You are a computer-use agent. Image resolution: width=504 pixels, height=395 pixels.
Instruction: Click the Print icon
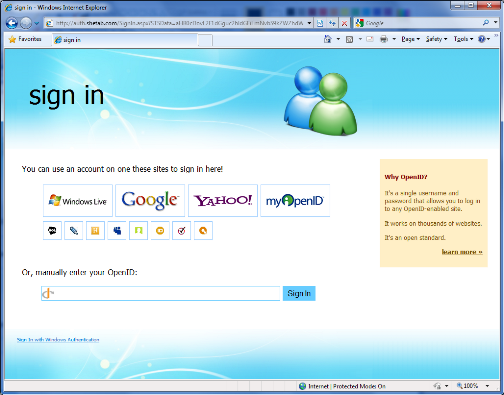tap(384, 39)
